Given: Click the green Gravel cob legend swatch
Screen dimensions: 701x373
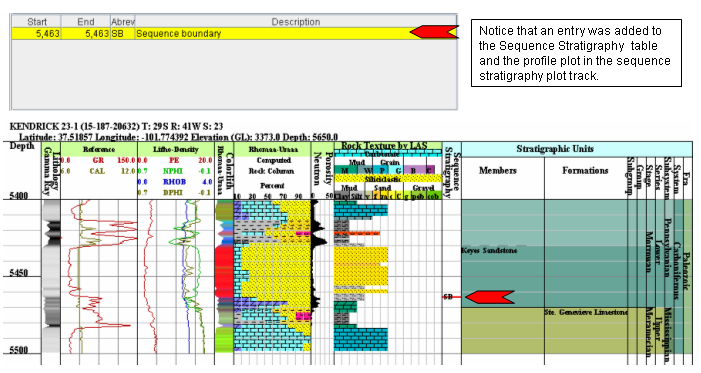Looking at the screenshot, I should [x=433, y=196].
